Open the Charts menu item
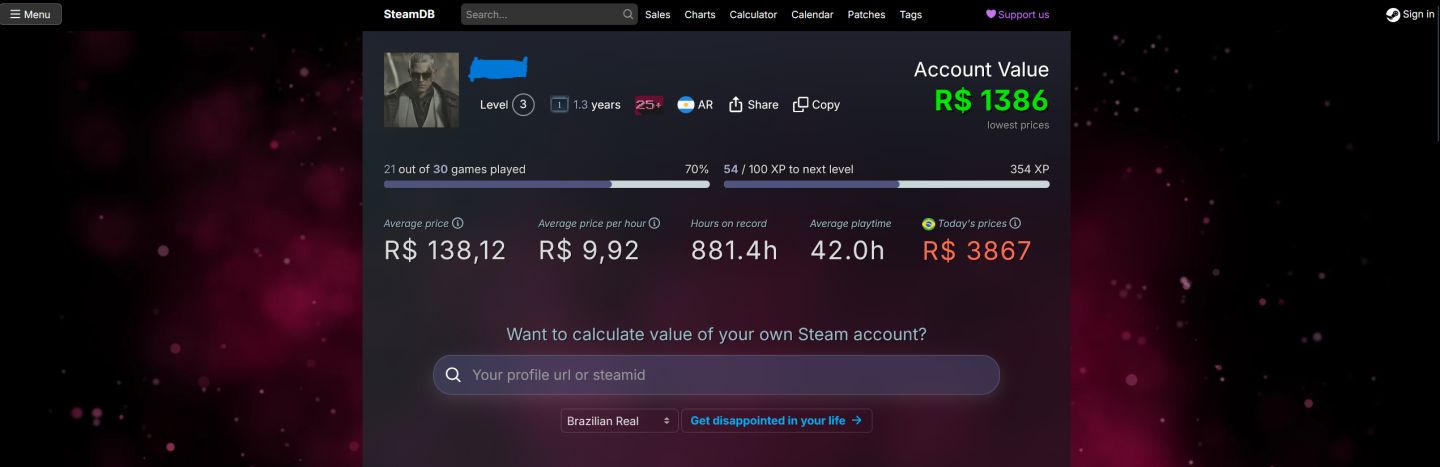The image size is (1440, 467). click(x=700, y=14)
